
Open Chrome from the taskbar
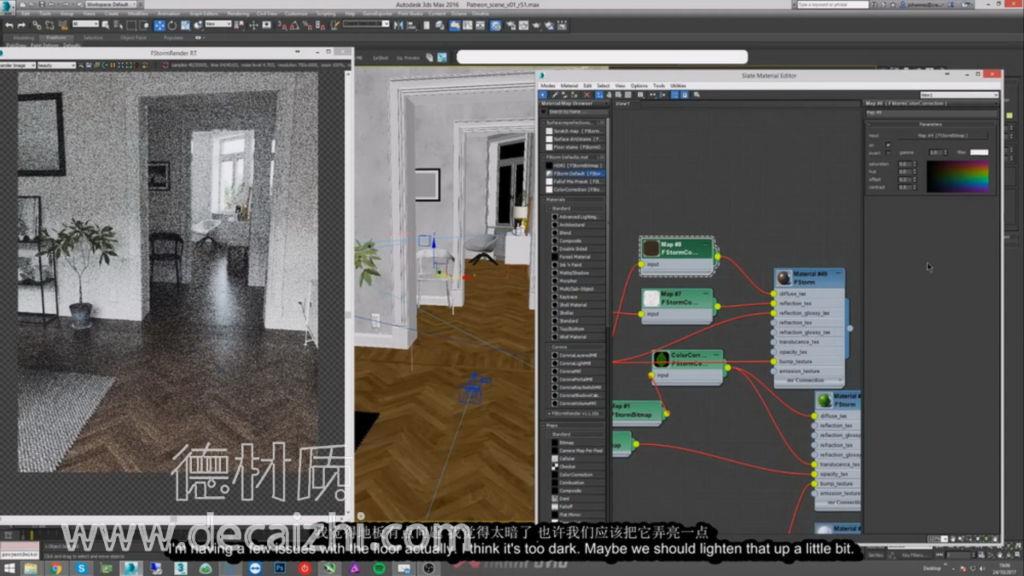click(x=56, y=568)
